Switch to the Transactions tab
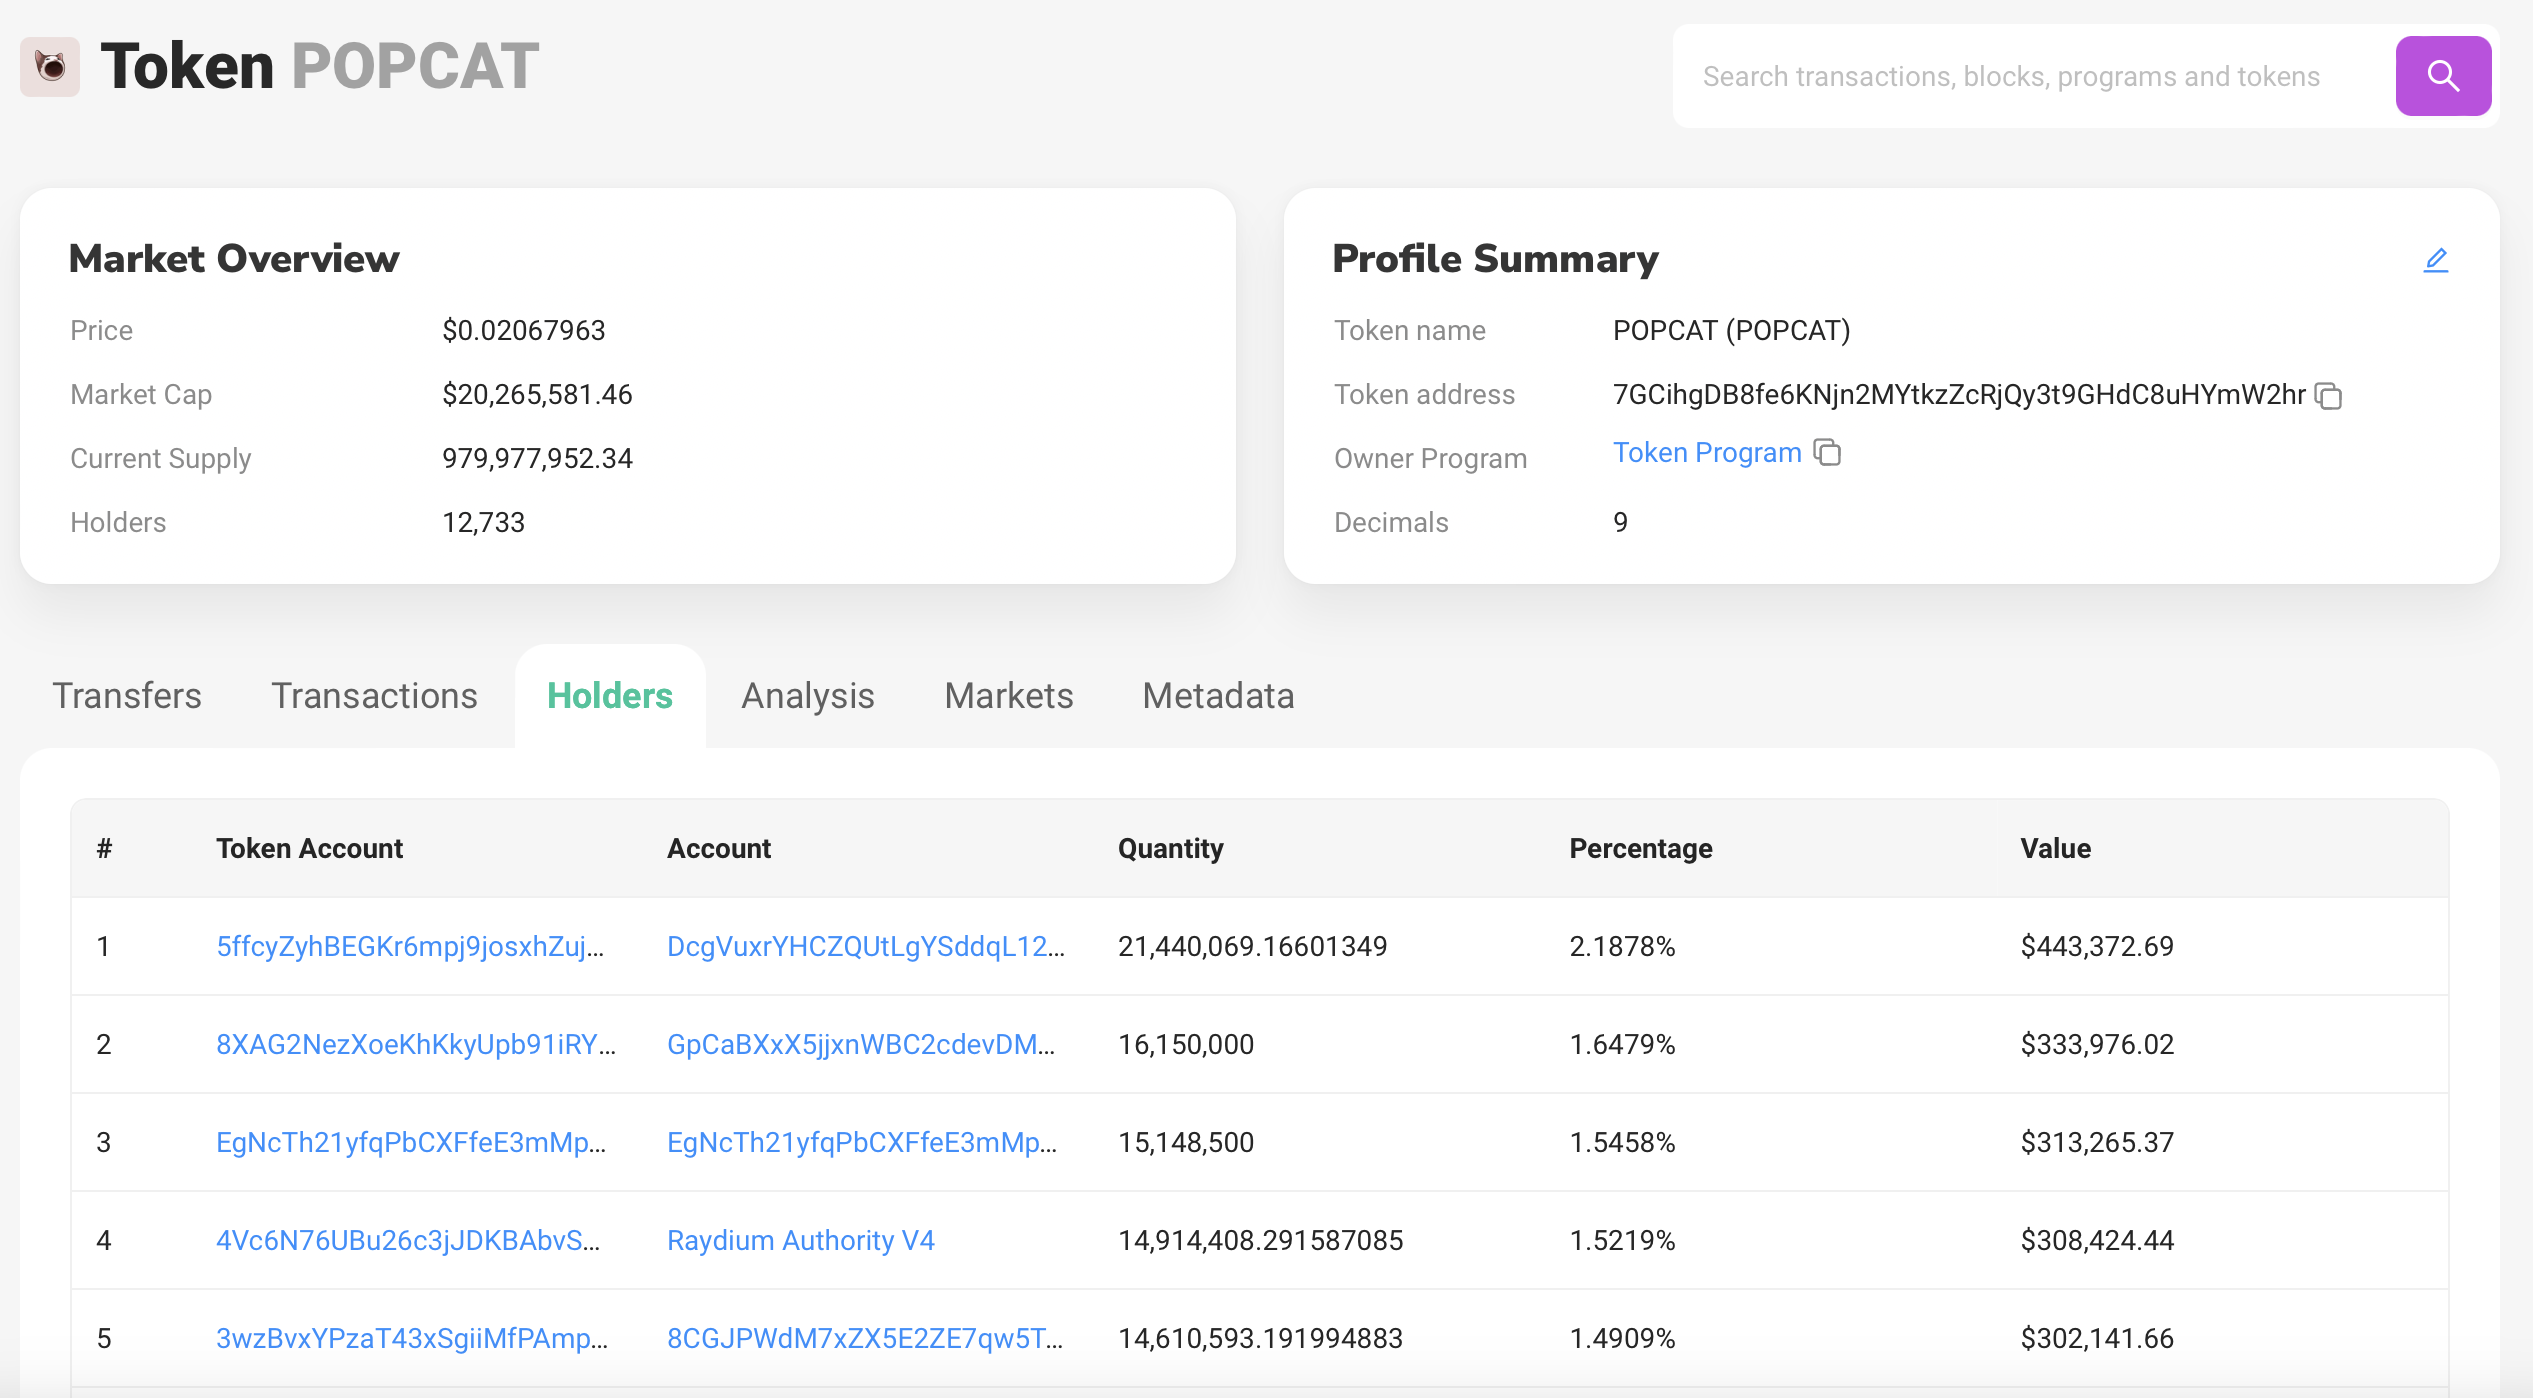 [374, 696]
